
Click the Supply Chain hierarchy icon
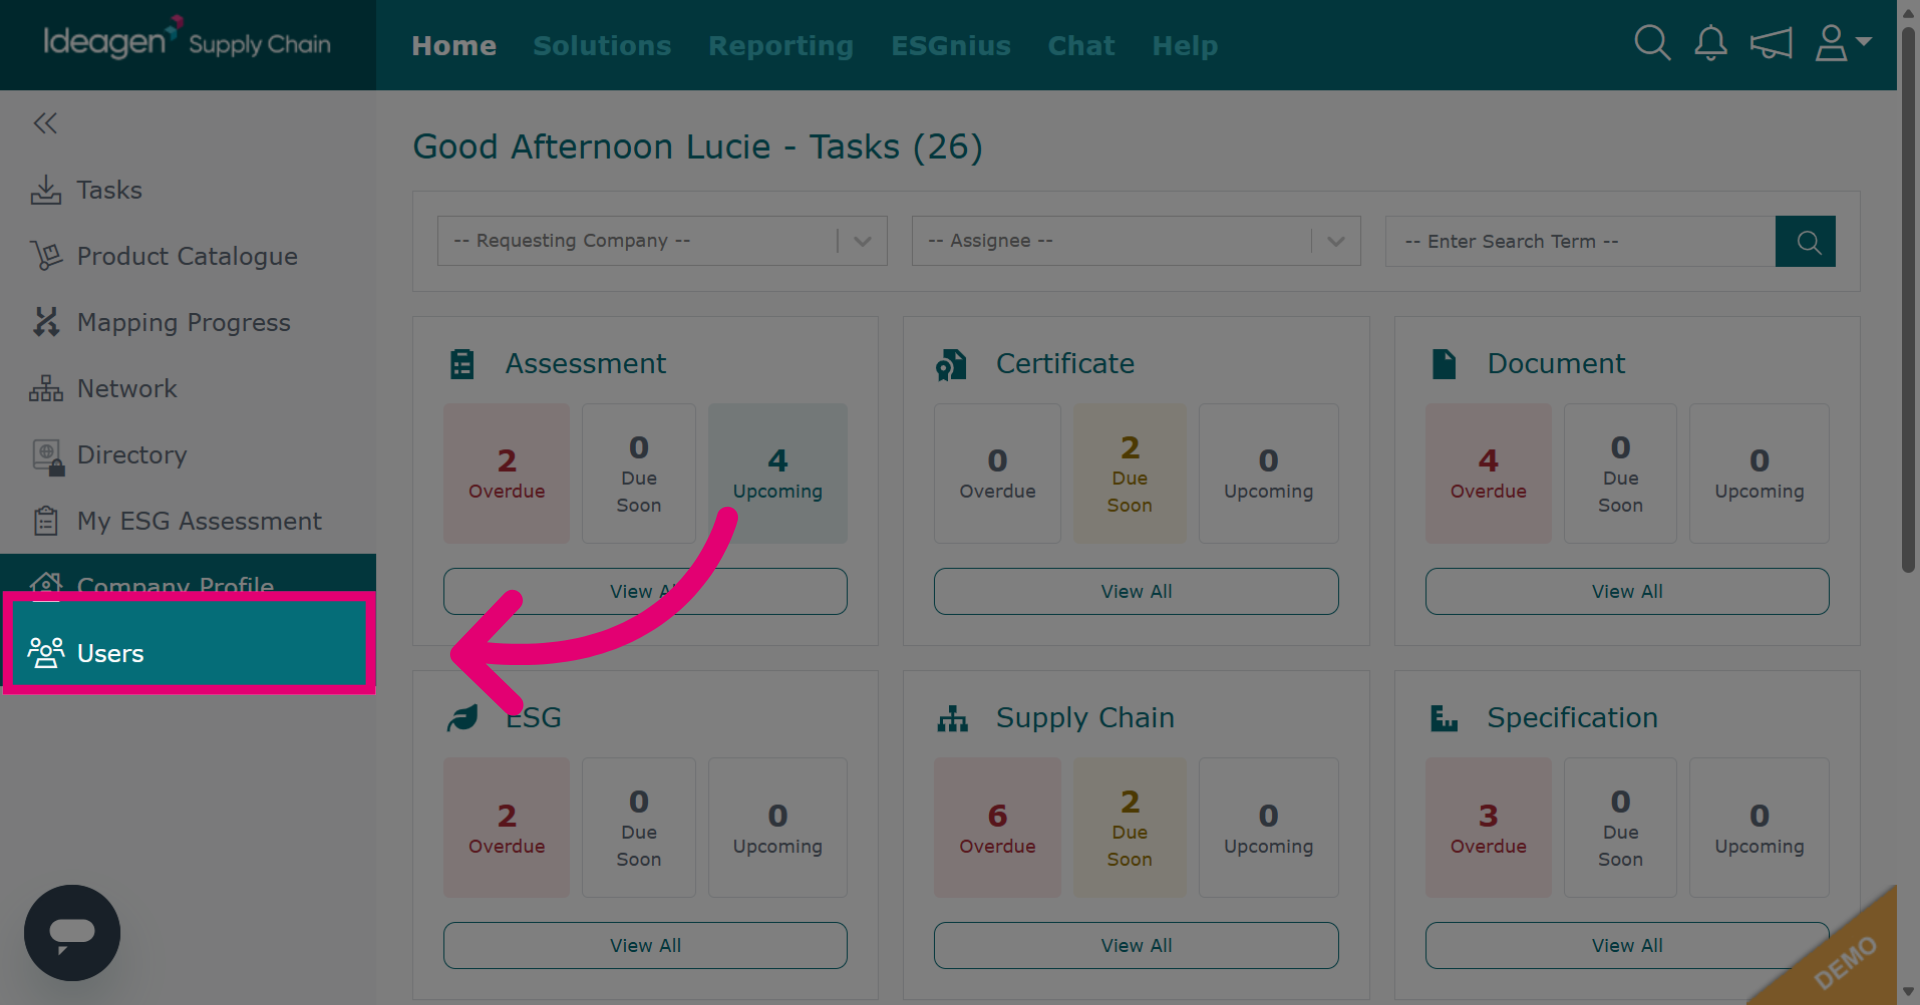[x=952, y=718]
